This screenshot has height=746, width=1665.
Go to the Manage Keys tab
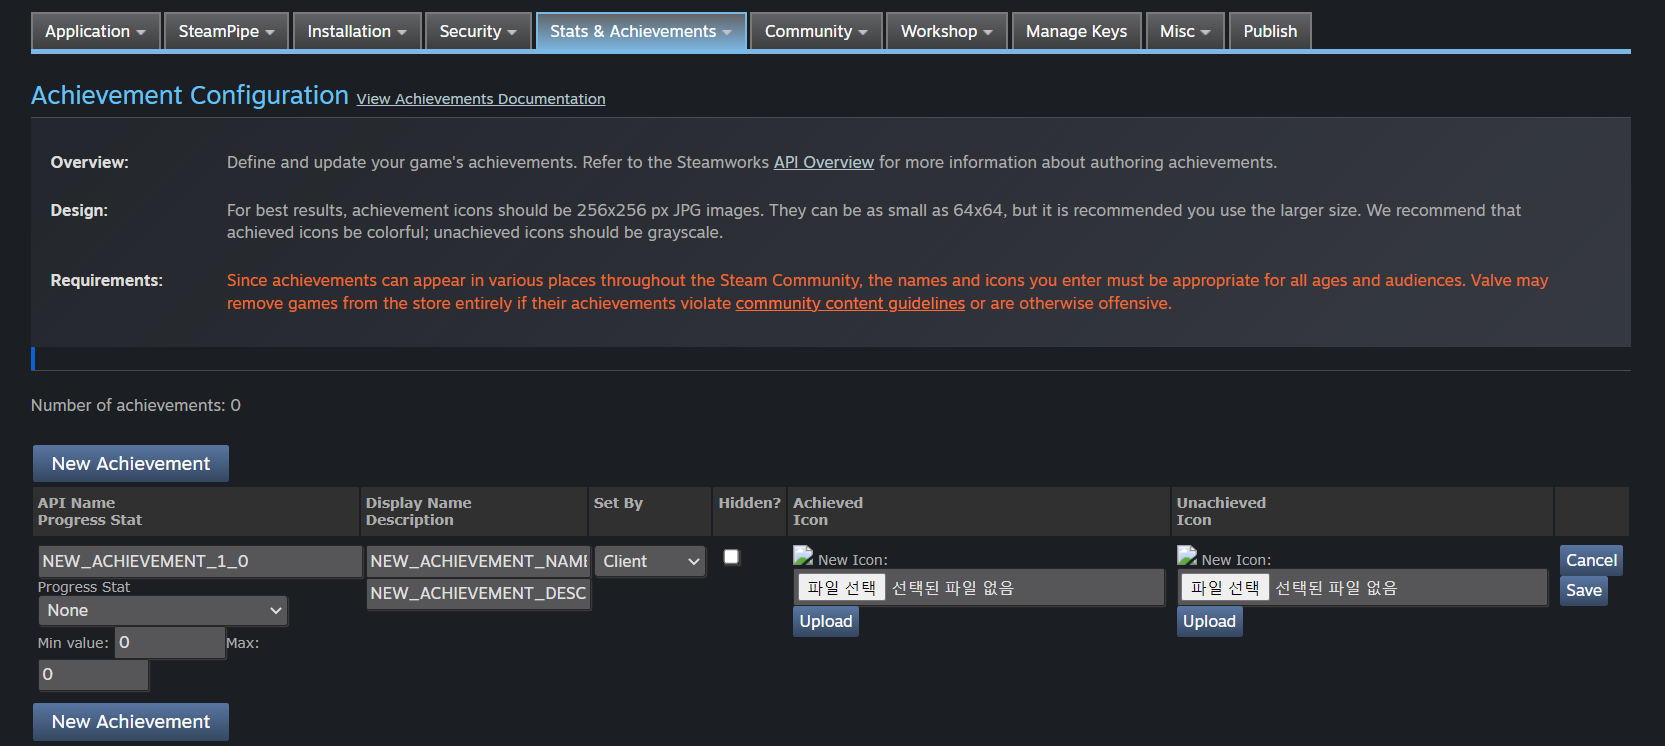[1076, 31]
